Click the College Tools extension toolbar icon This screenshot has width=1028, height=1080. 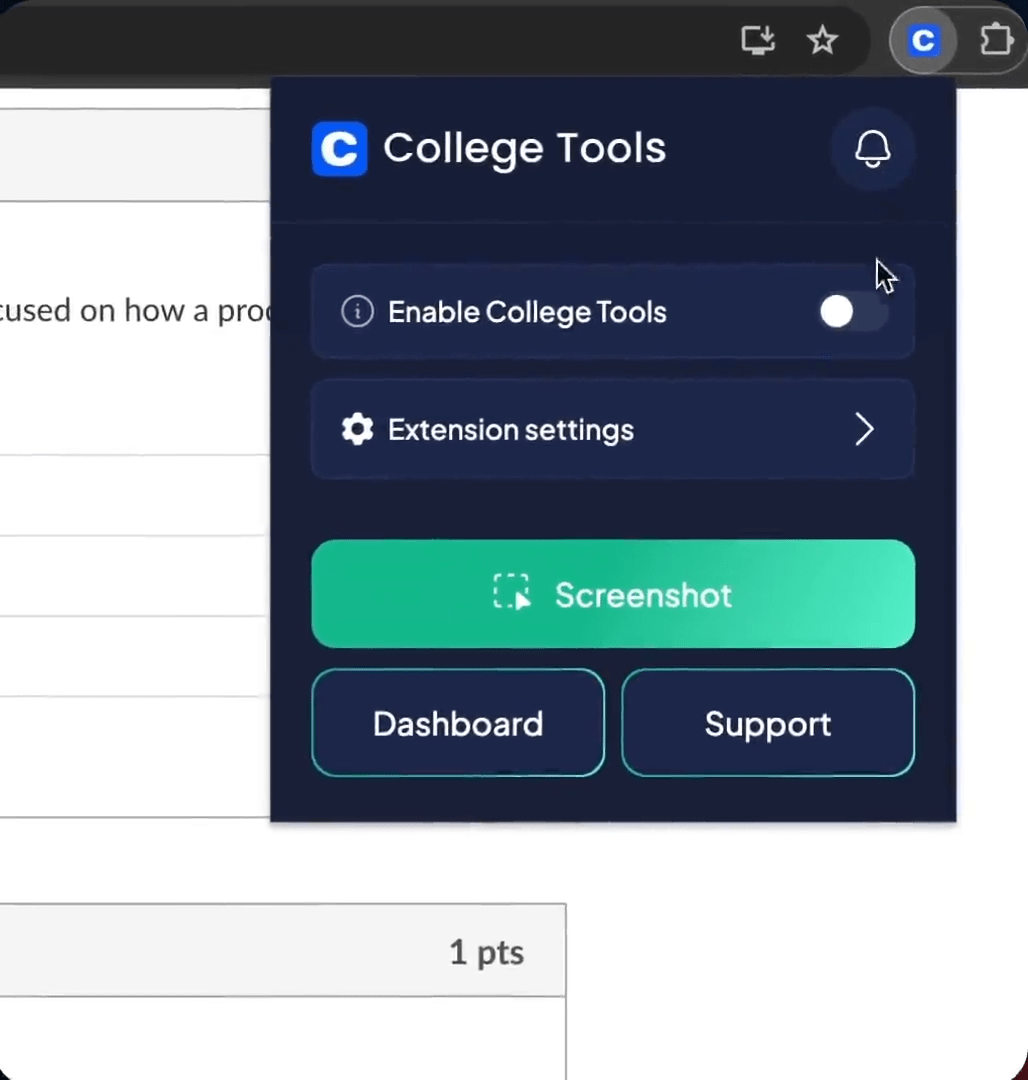(923, 41)
